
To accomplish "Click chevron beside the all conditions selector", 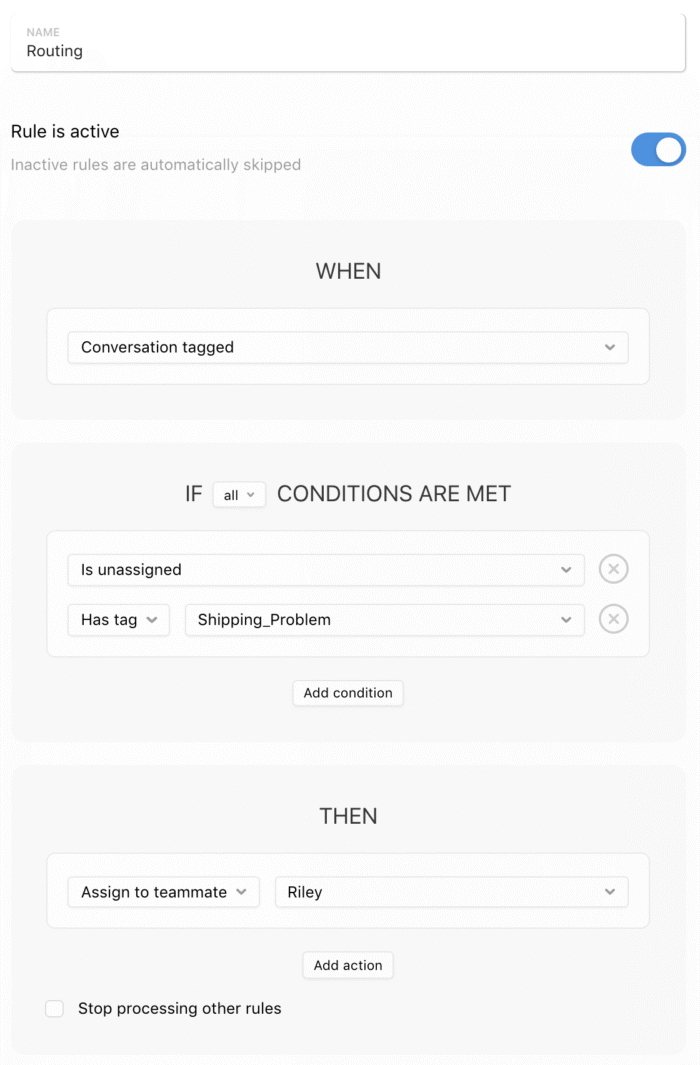I will (x=251, y=494).
